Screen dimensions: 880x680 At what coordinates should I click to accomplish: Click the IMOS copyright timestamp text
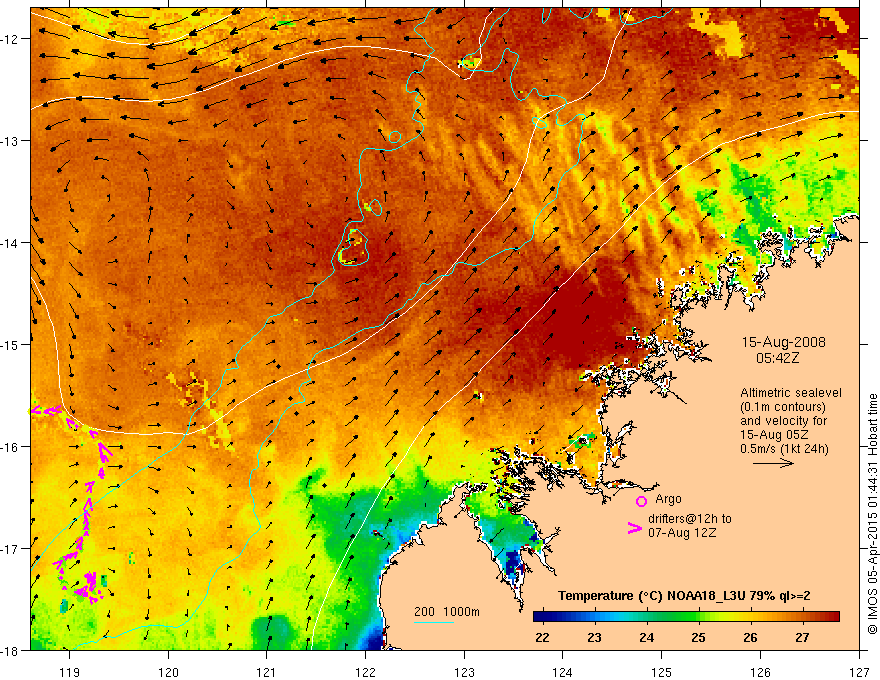(x=872, y=514)
